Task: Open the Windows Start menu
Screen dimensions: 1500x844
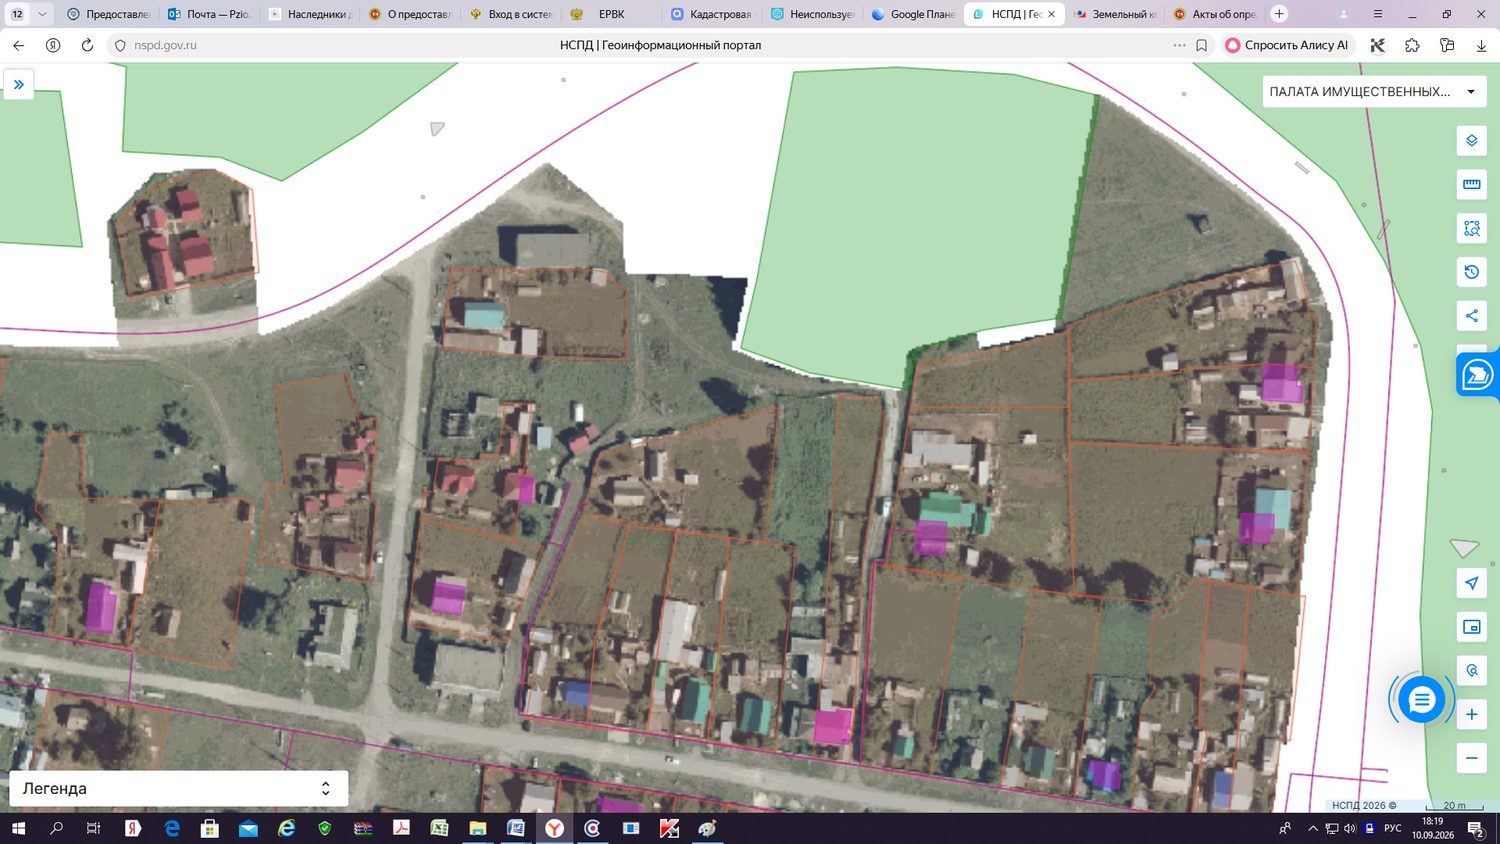Action: 17,829
